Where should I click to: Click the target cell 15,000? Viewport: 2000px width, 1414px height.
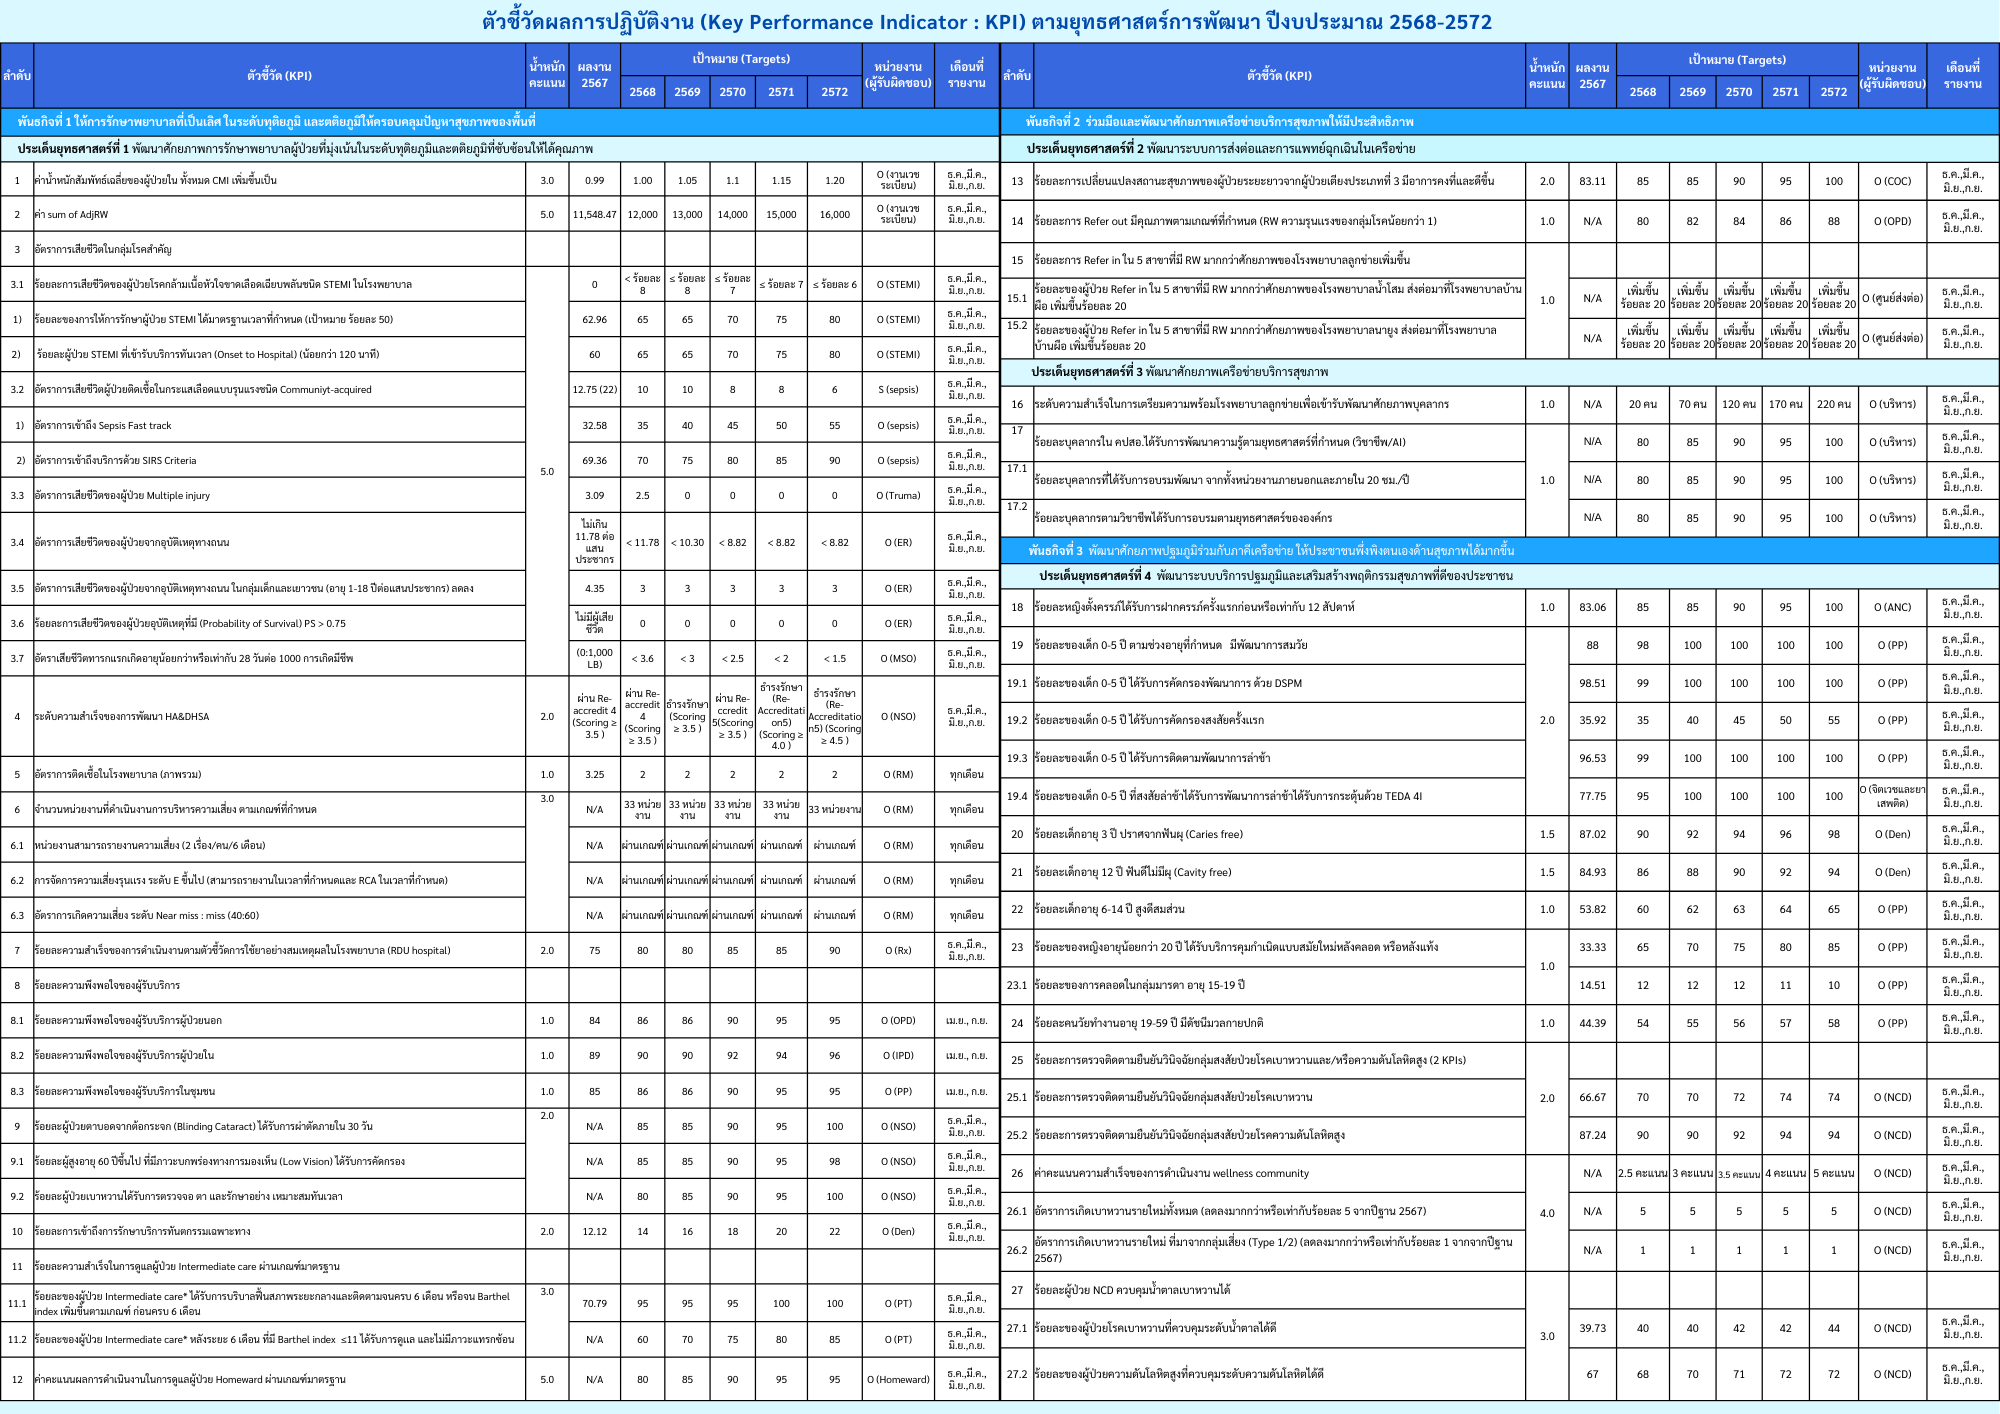pyautogui.click(x=781, y=215)
